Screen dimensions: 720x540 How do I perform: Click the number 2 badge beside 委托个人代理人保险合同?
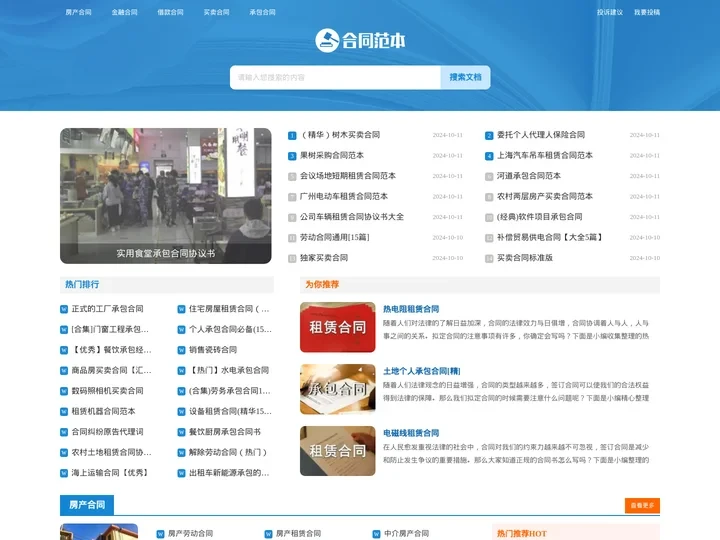click(489, 135)
